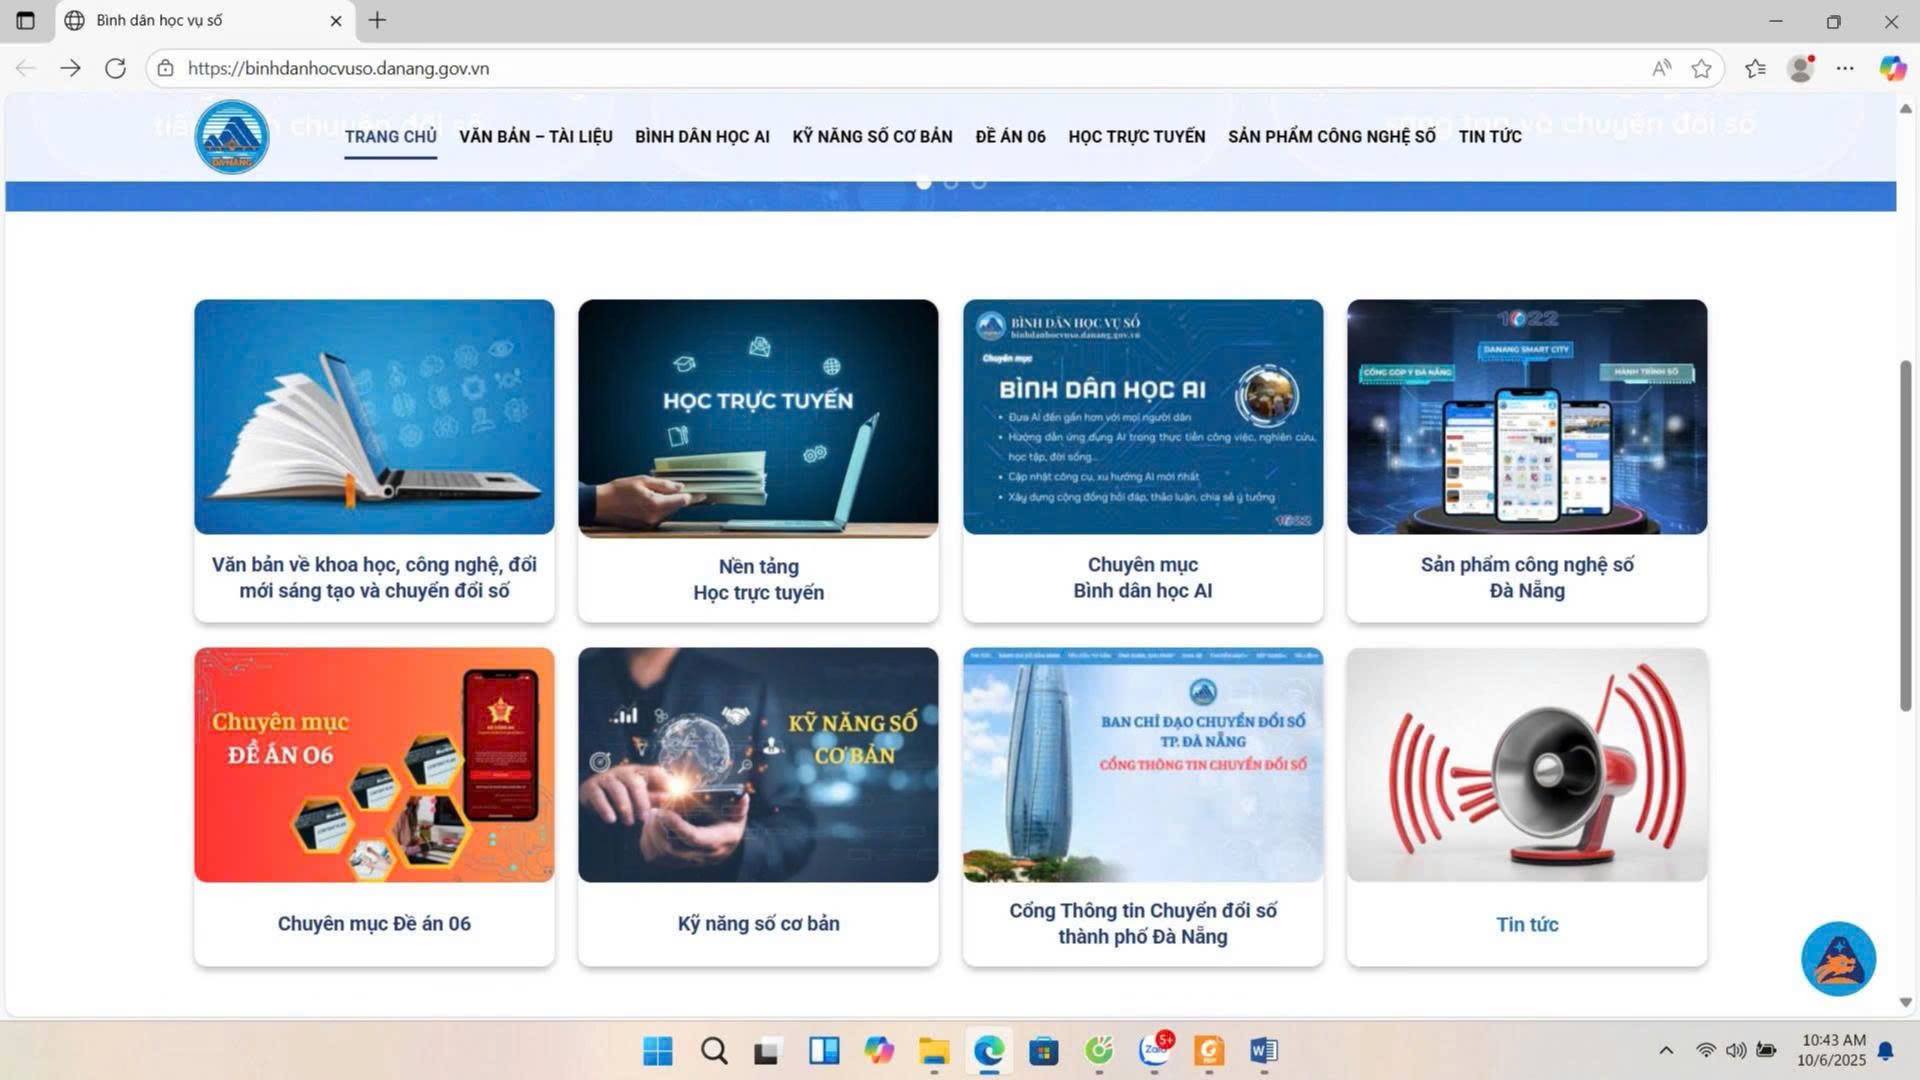Open the VĂN BẢN – TÀI LIỆU menu

(536, 137)
